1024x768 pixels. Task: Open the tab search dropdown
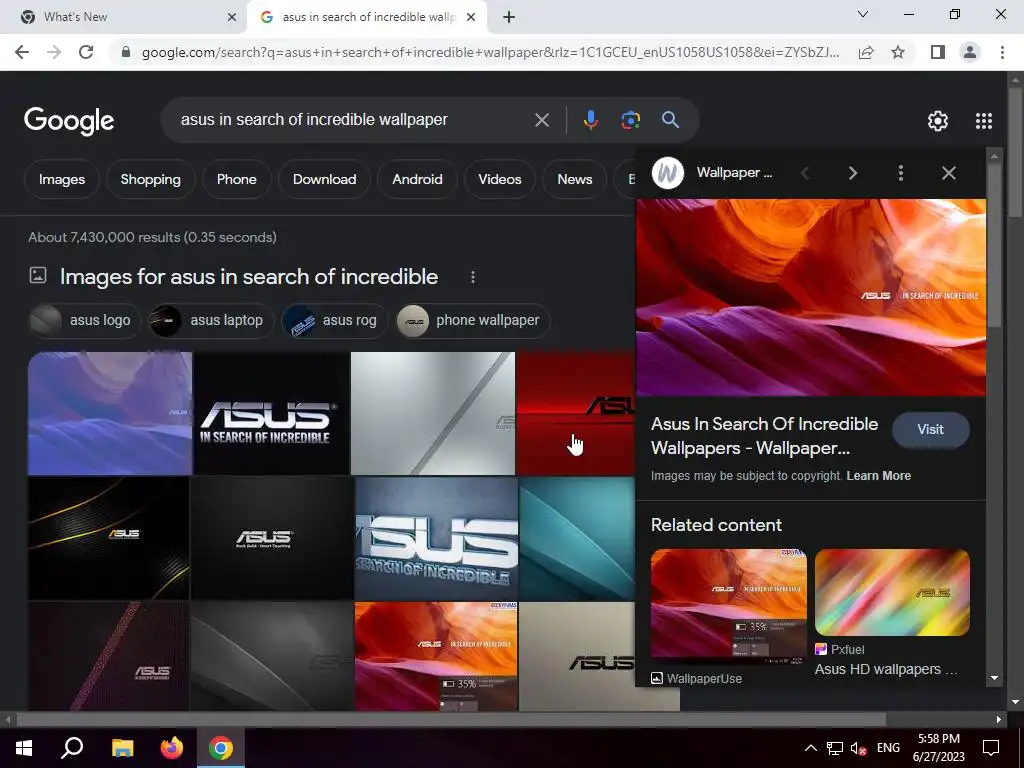[x=863, y=14]
